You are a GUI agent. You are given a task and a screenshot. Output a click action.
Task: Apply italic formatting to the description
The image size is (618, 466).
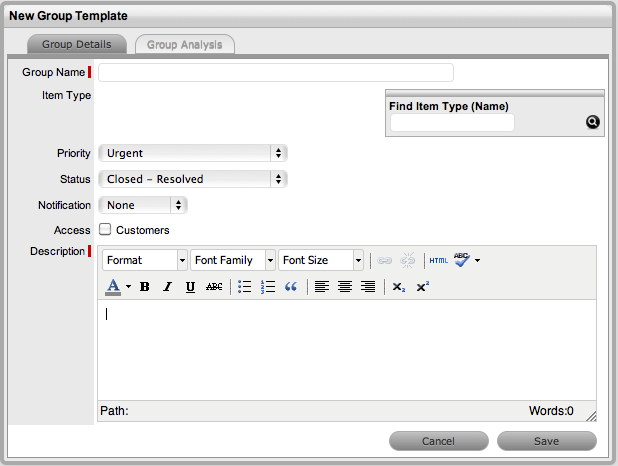tap(167, 287)
